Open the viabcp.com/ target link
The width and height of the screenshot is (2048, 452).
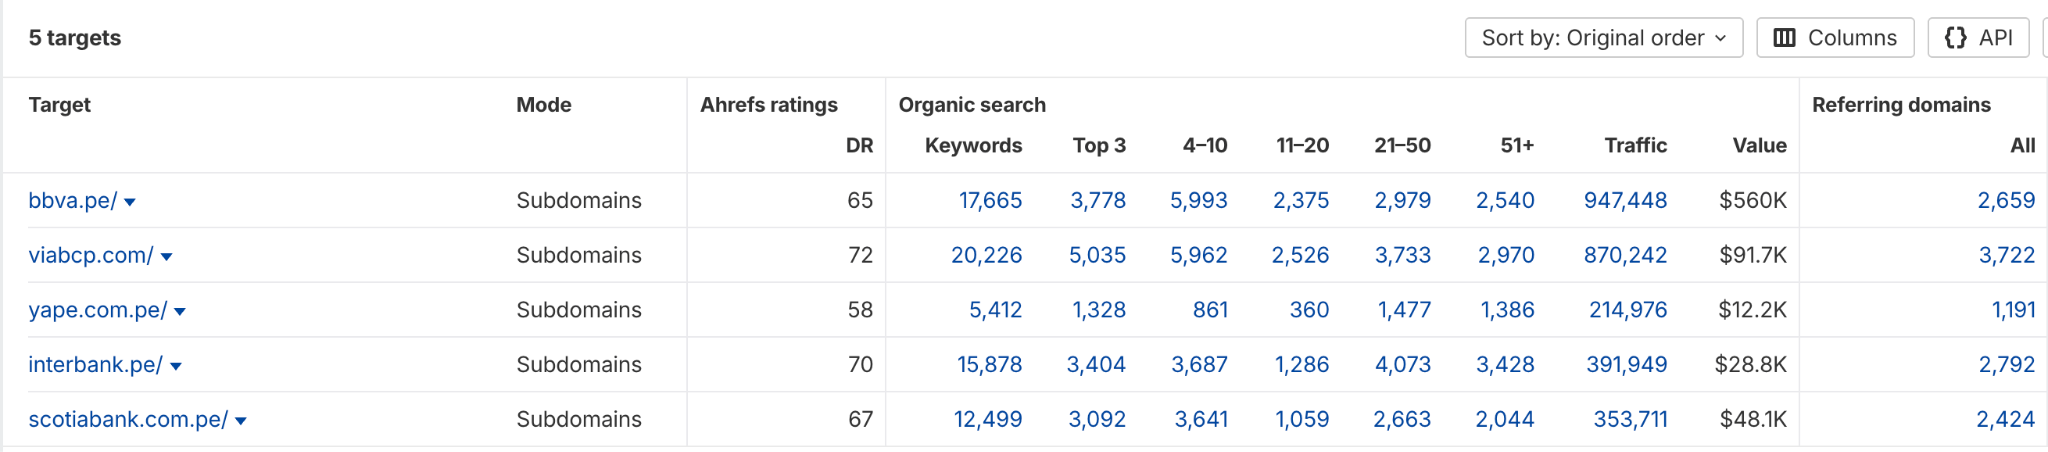[x=90, y=256]
